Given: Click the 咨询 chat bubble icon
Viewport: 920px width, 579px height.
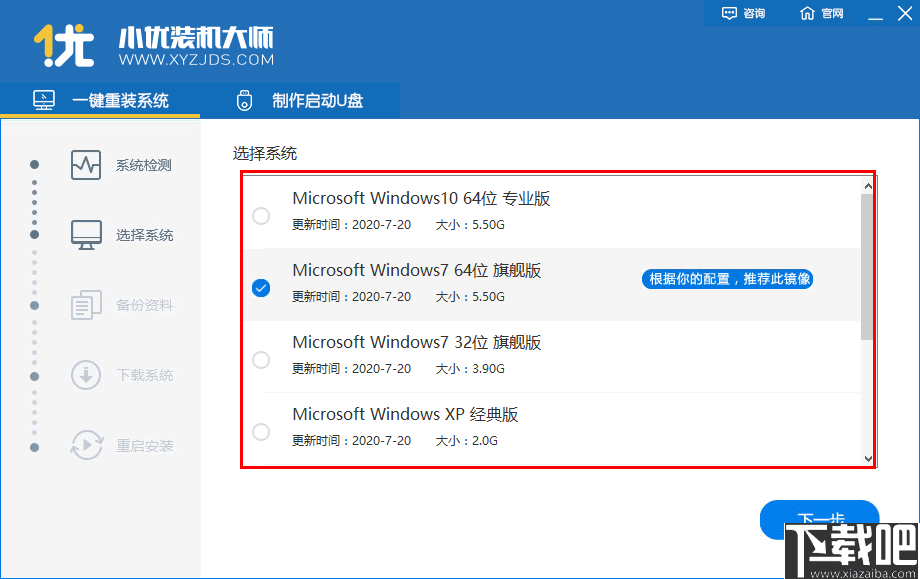Looking at the screenshot, I should click(729, 13).
